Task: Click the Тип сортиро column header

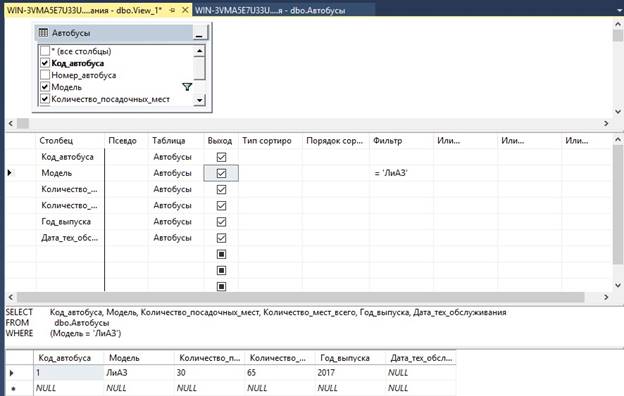Action: coord(270,140)
